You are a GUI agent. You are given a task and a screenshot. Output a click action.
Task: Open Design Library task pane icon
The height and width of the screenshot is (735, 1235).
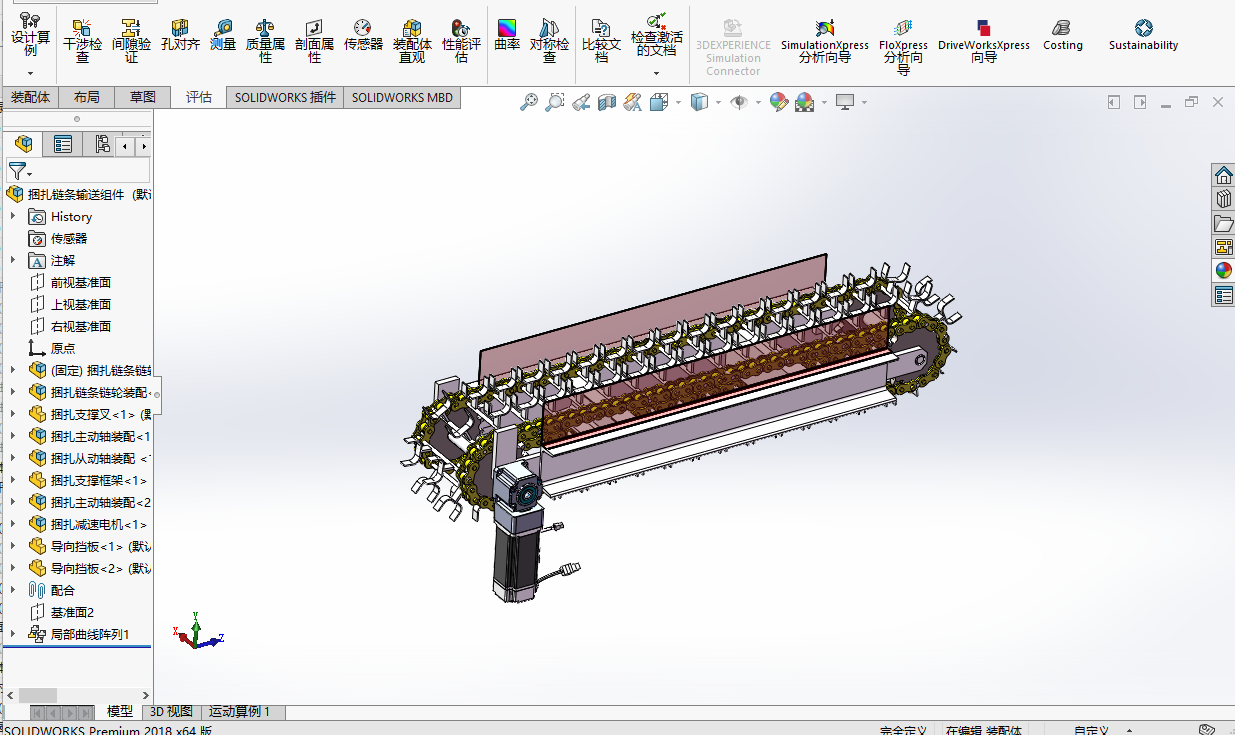click(1224, 199)
